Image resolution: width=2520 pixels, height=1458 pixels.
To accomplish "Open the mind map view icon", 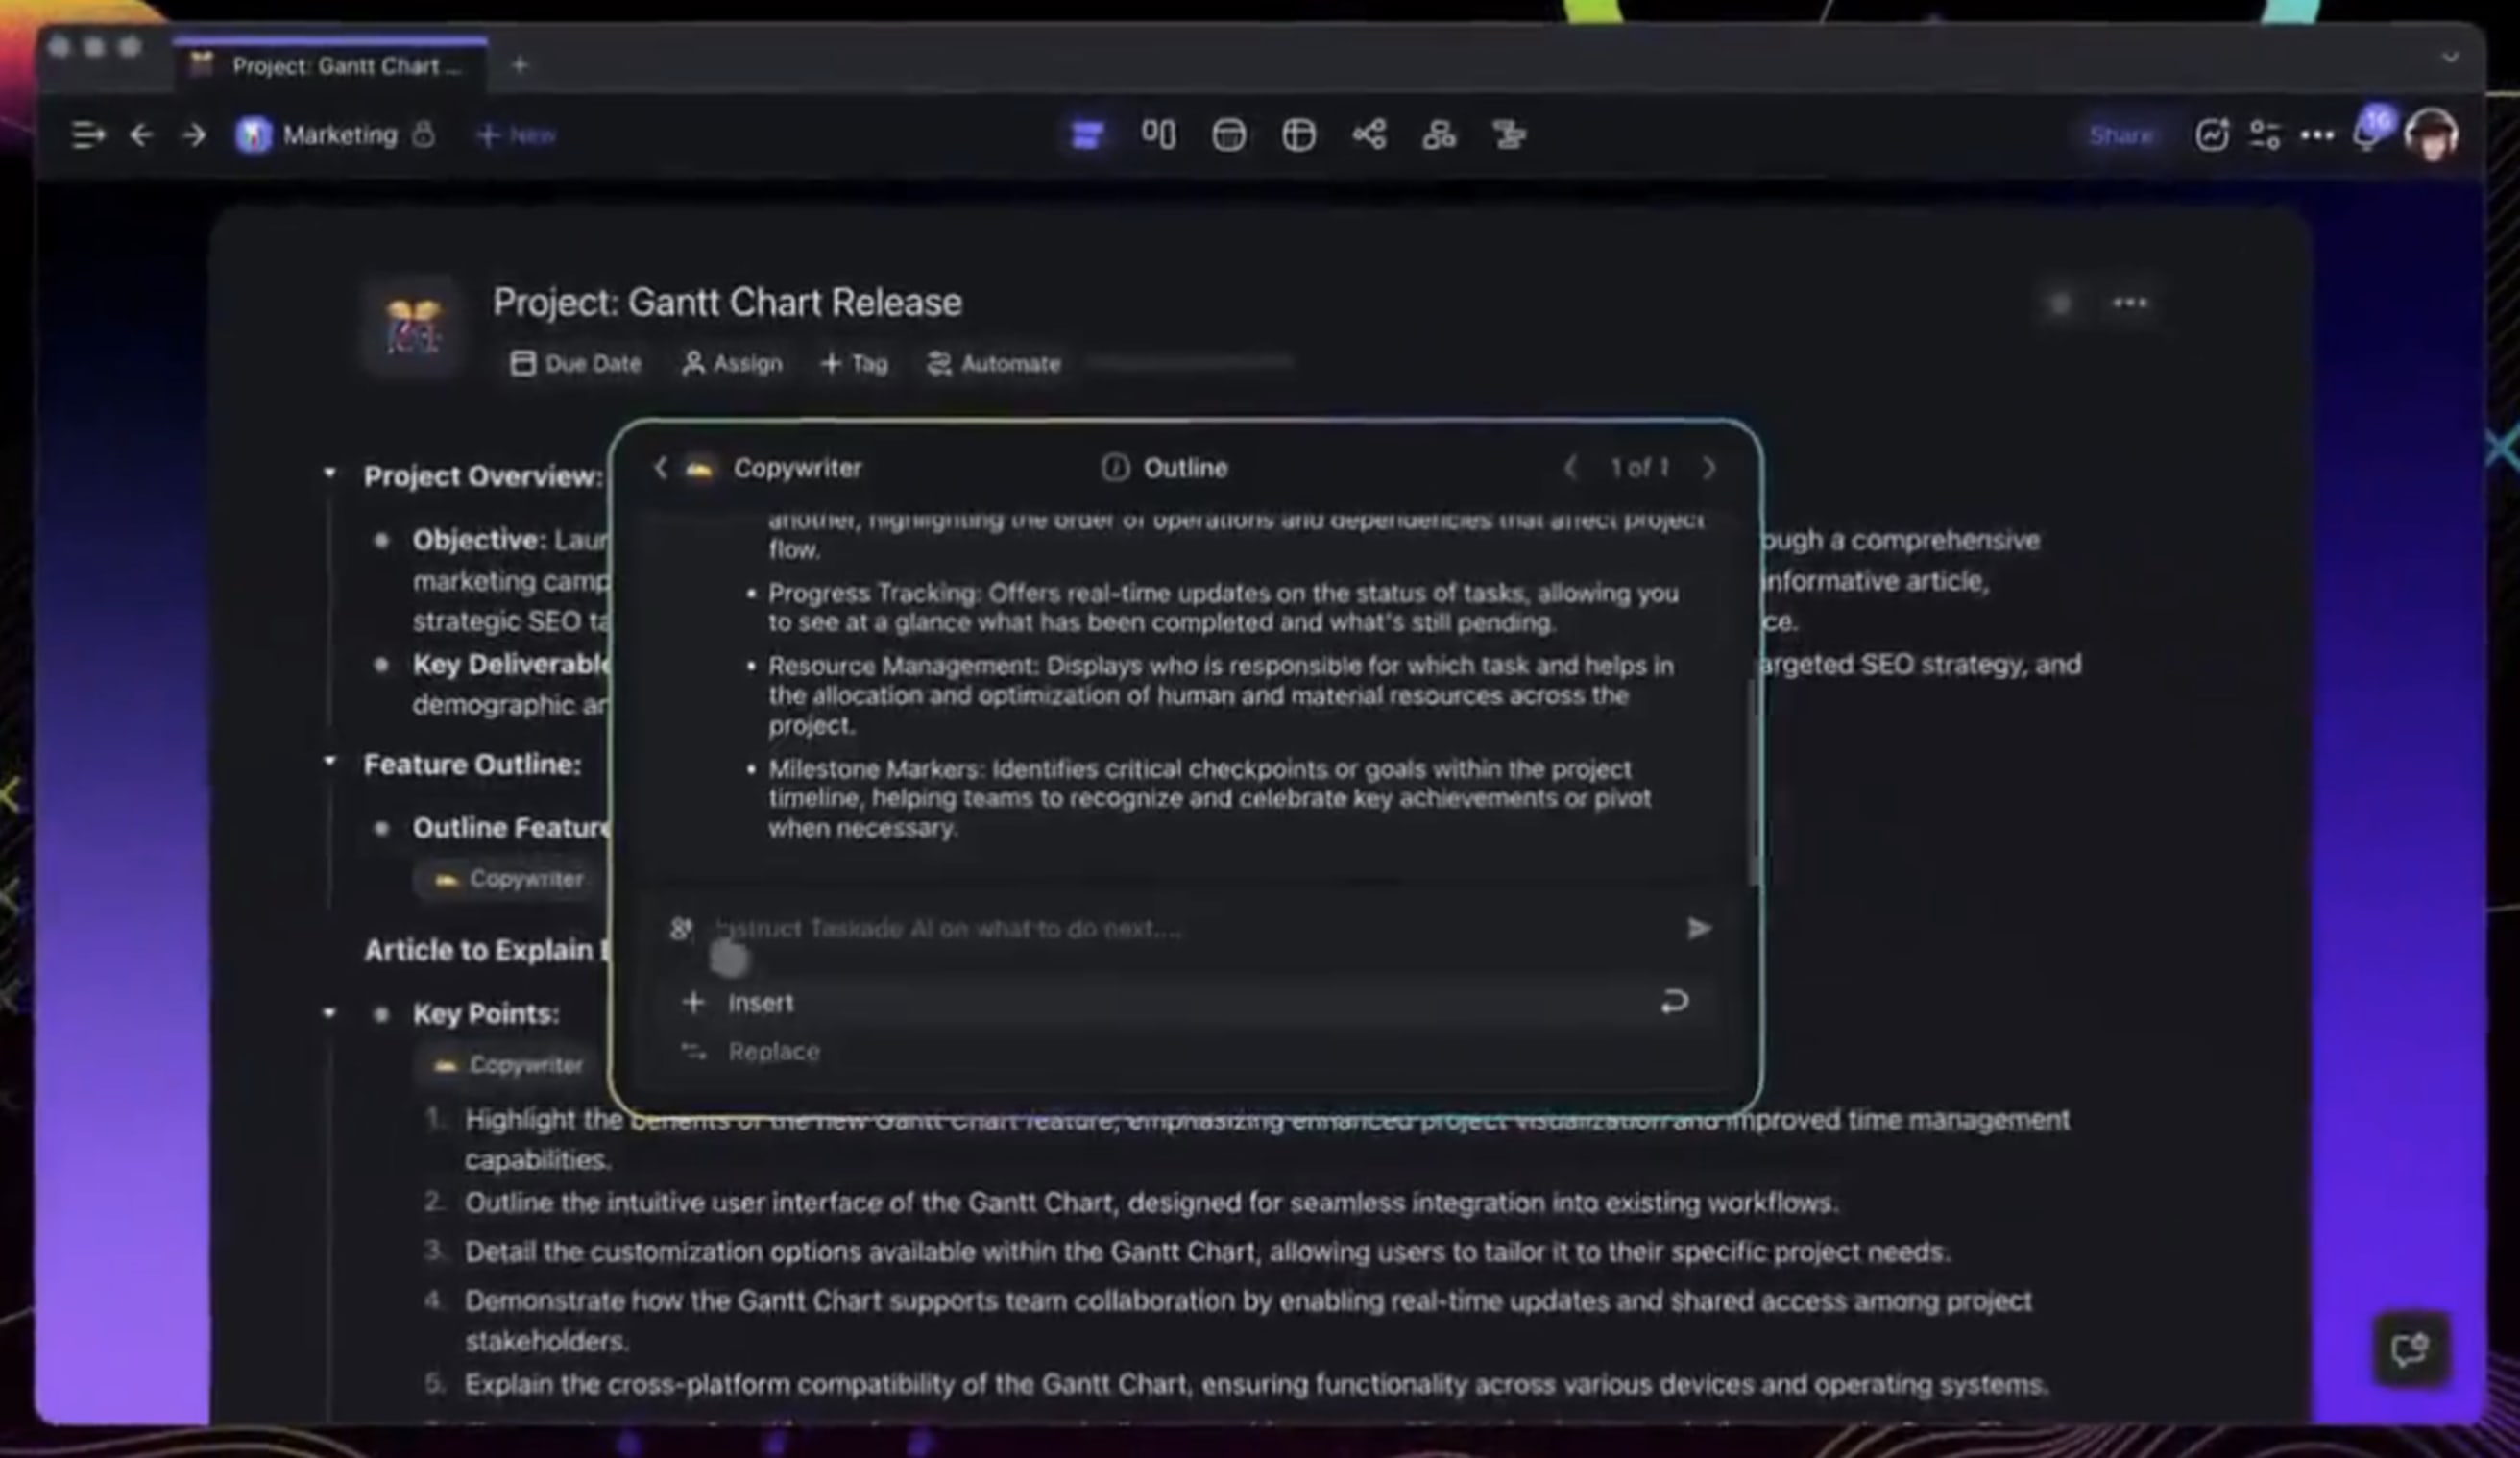I will pos(1369,134).
